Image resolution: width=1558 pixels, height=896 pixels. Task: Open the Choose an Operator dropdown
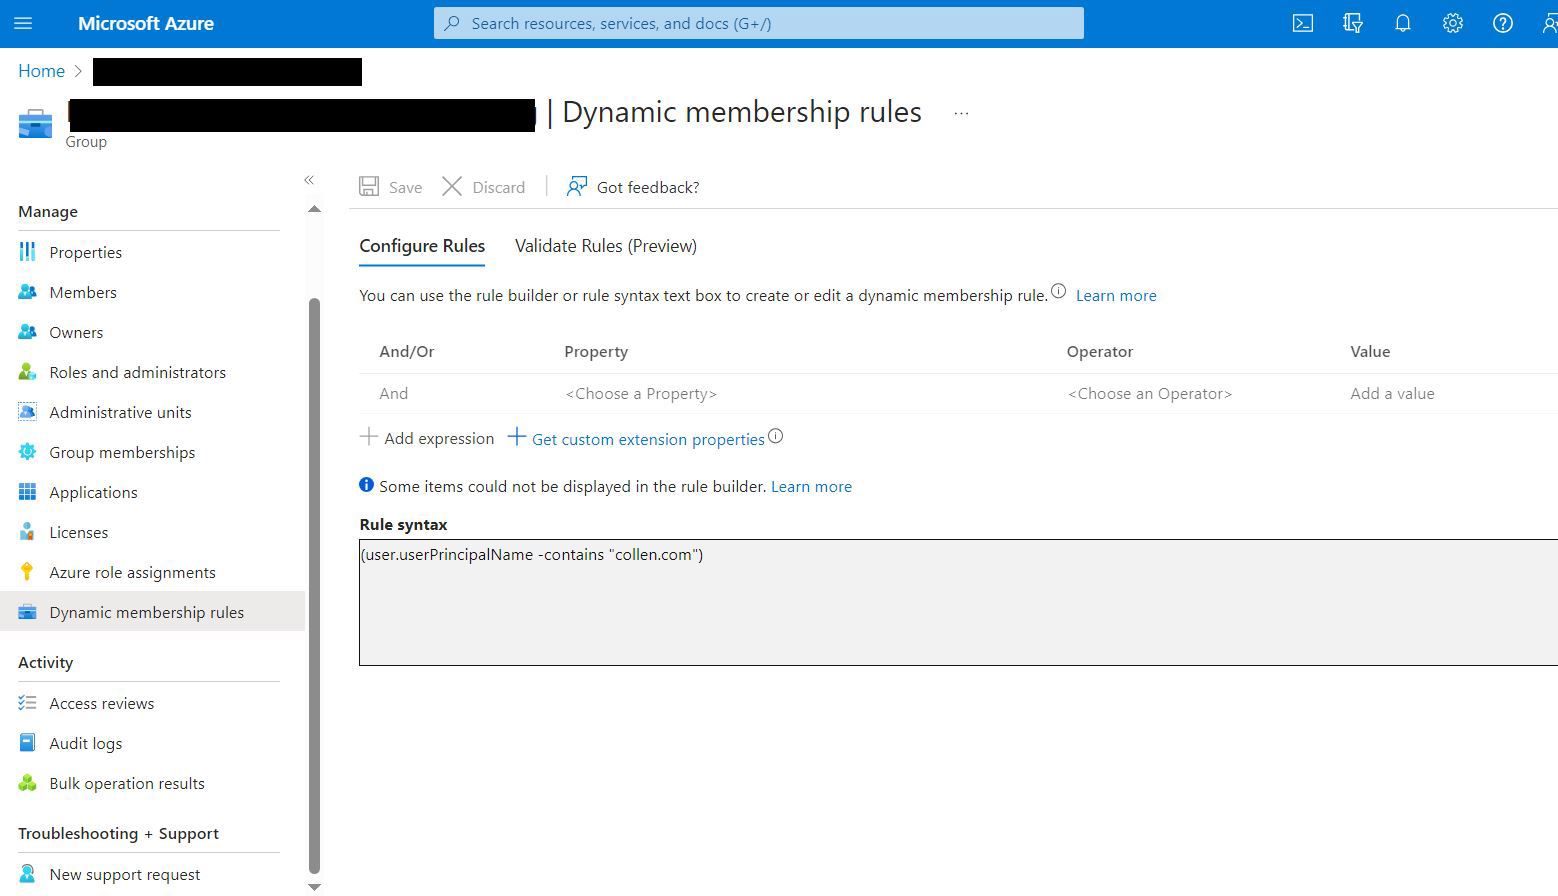click(1150, 393)
